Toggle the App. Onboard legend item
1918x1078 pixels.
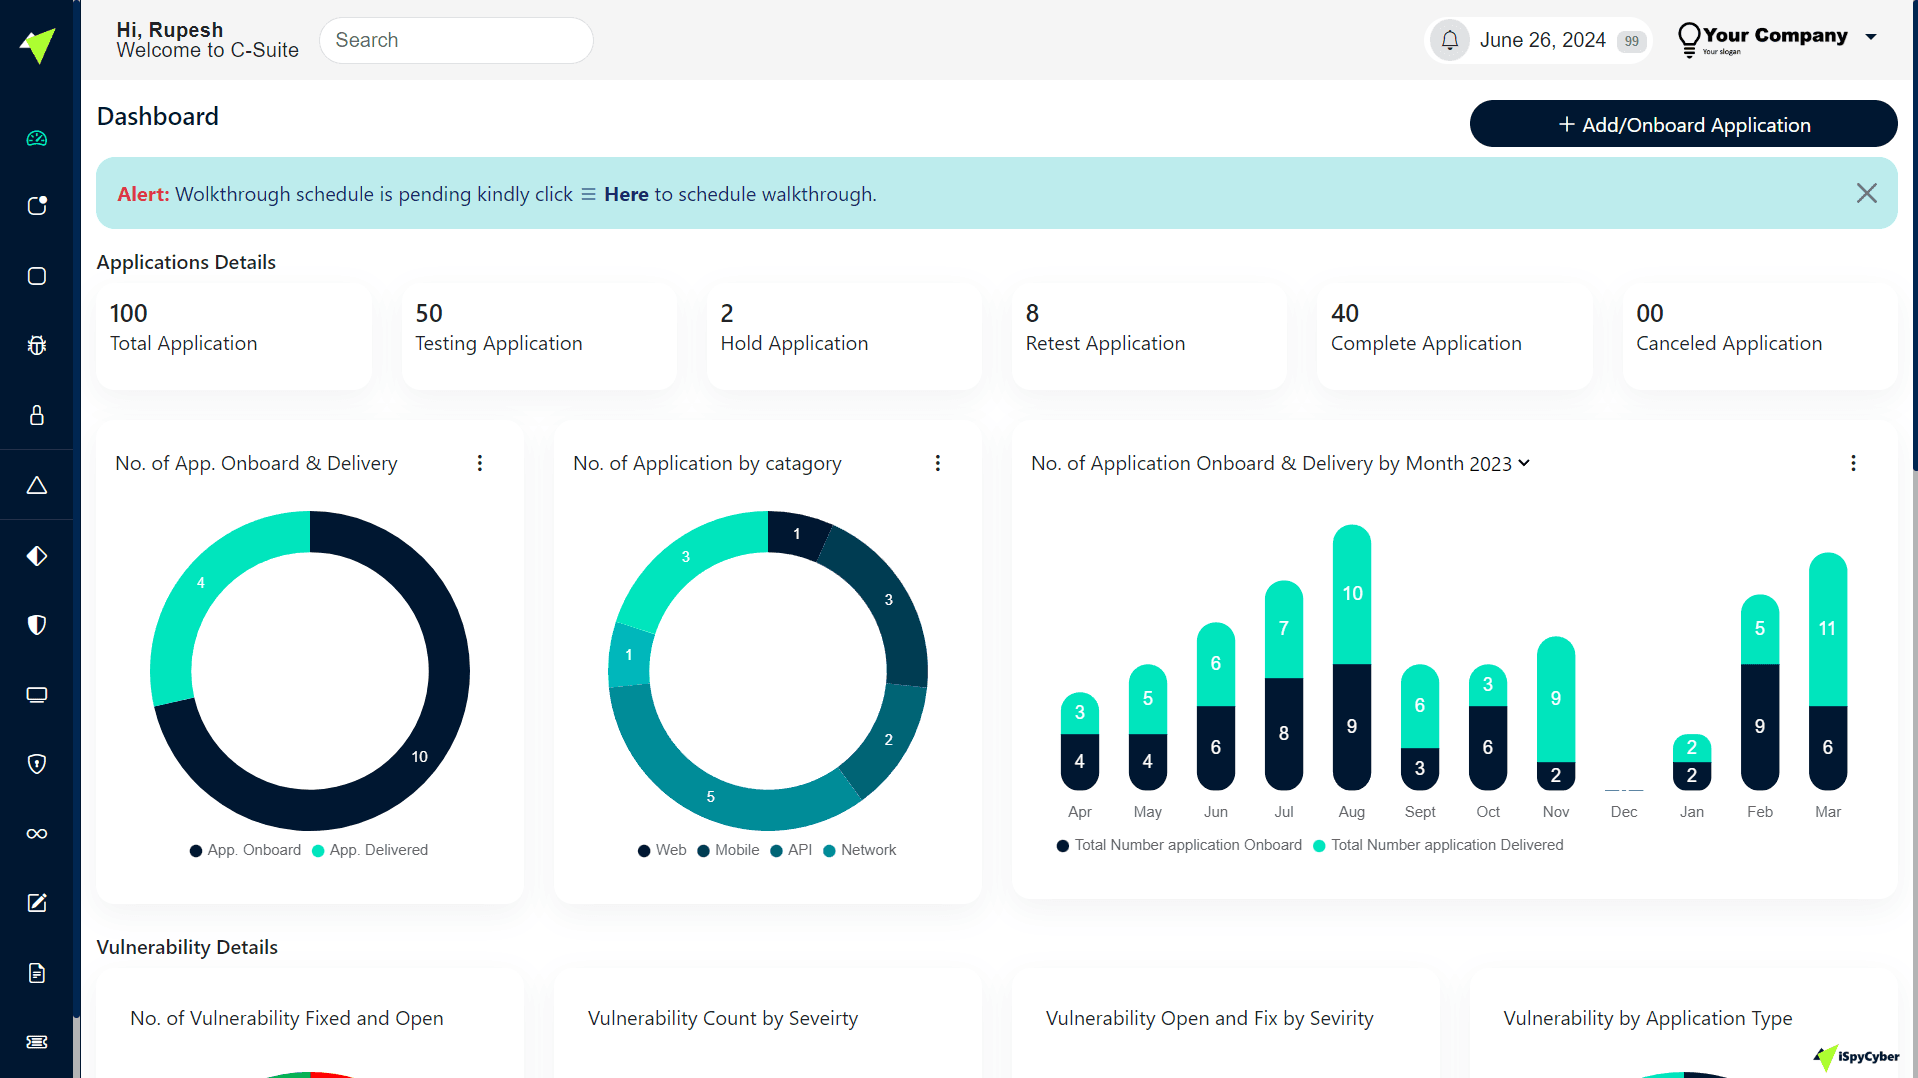244,850
